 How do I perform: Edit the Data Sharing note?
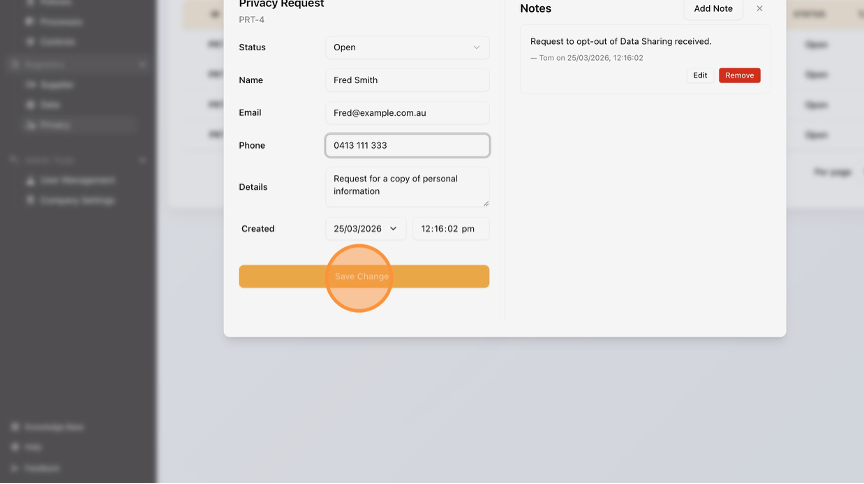click(x=700, y=76)
